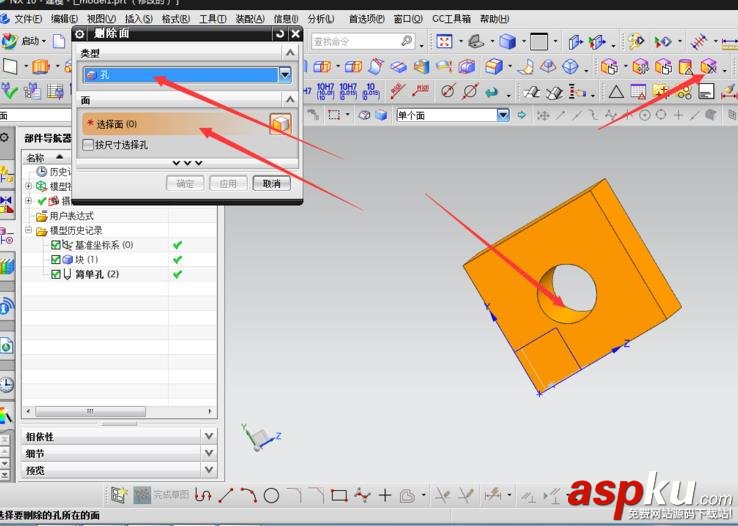The image size is (738, 526).
Task: Open the 文件(F) menu
Action: pyautogui.click(x=28, y=19)
